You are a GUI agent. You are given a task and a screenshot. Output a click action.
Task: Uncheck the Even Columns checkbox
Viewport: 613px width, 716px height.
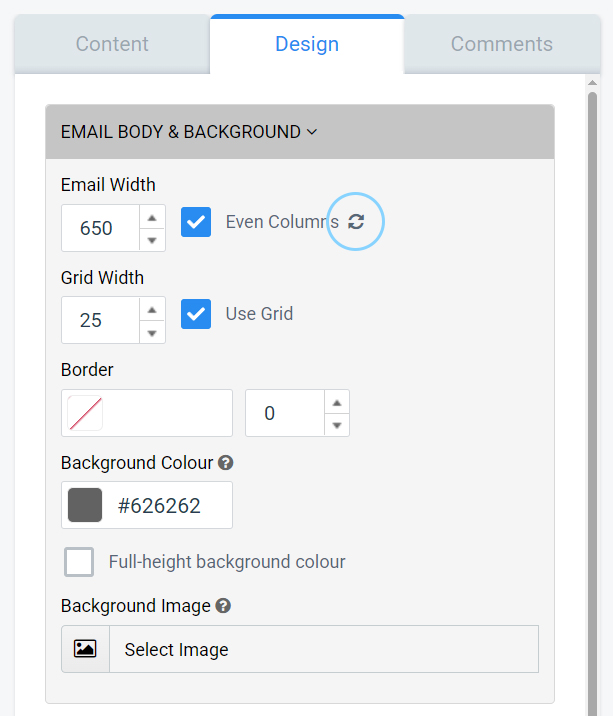196,222
